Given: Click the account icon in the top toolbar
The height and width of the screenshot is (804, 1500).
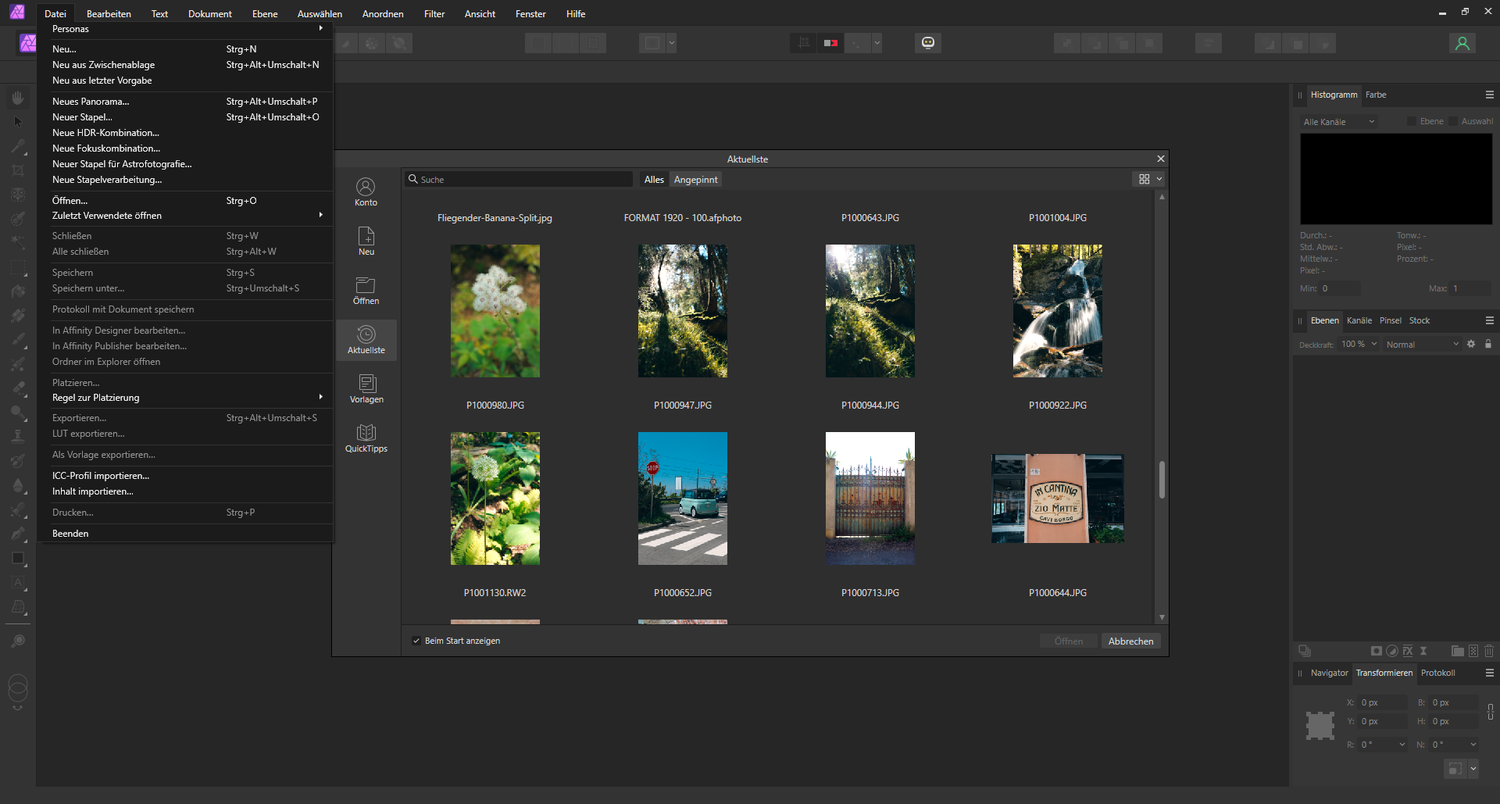Looking at the screenshot, I should tap(1462, 43).
